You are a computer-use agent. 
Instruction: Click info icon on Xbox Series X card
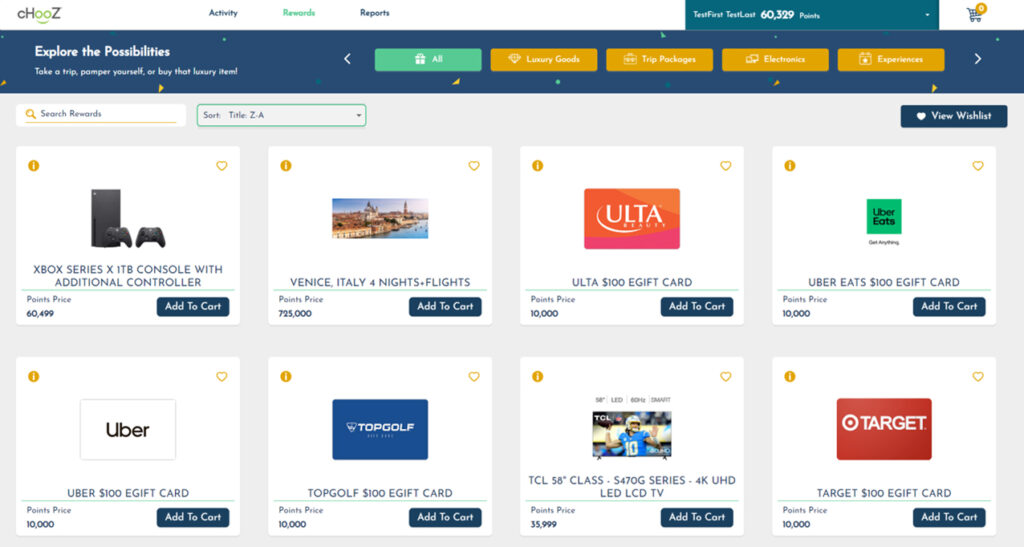34,166
